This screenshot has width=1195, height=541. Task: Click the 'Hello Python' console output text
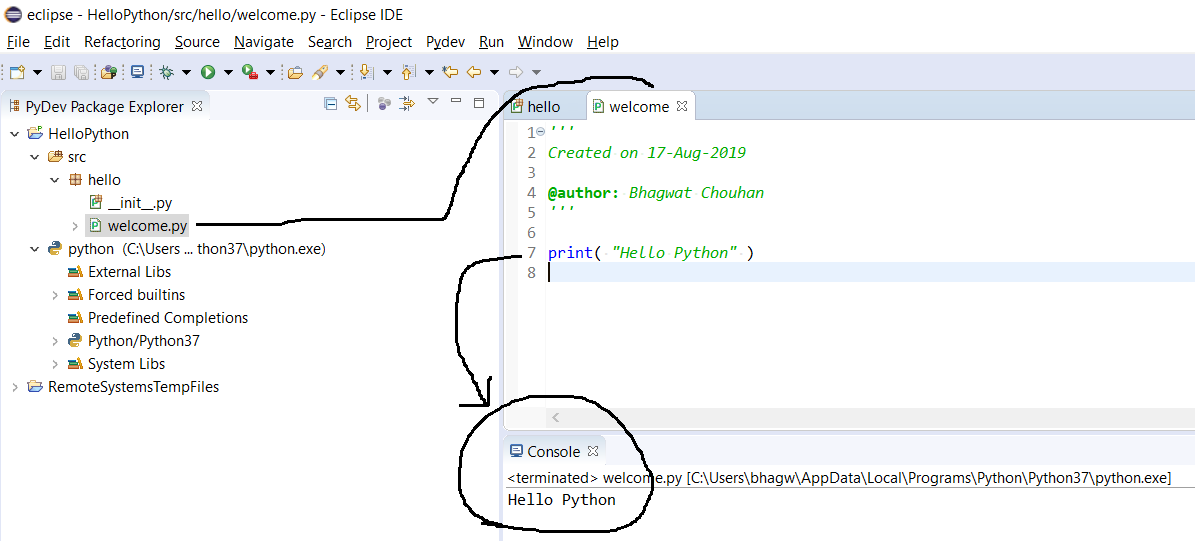[562, 500]
